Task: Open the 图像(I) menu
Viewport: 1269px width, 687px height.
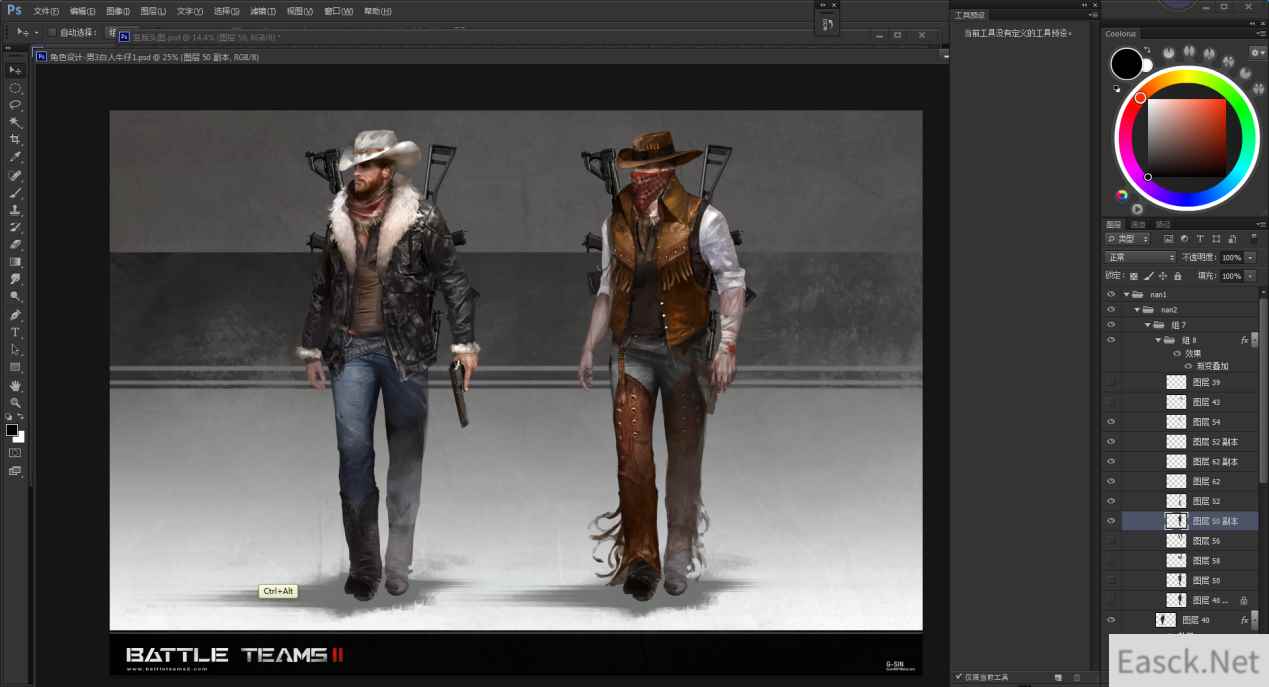Action: coord(117,11)
